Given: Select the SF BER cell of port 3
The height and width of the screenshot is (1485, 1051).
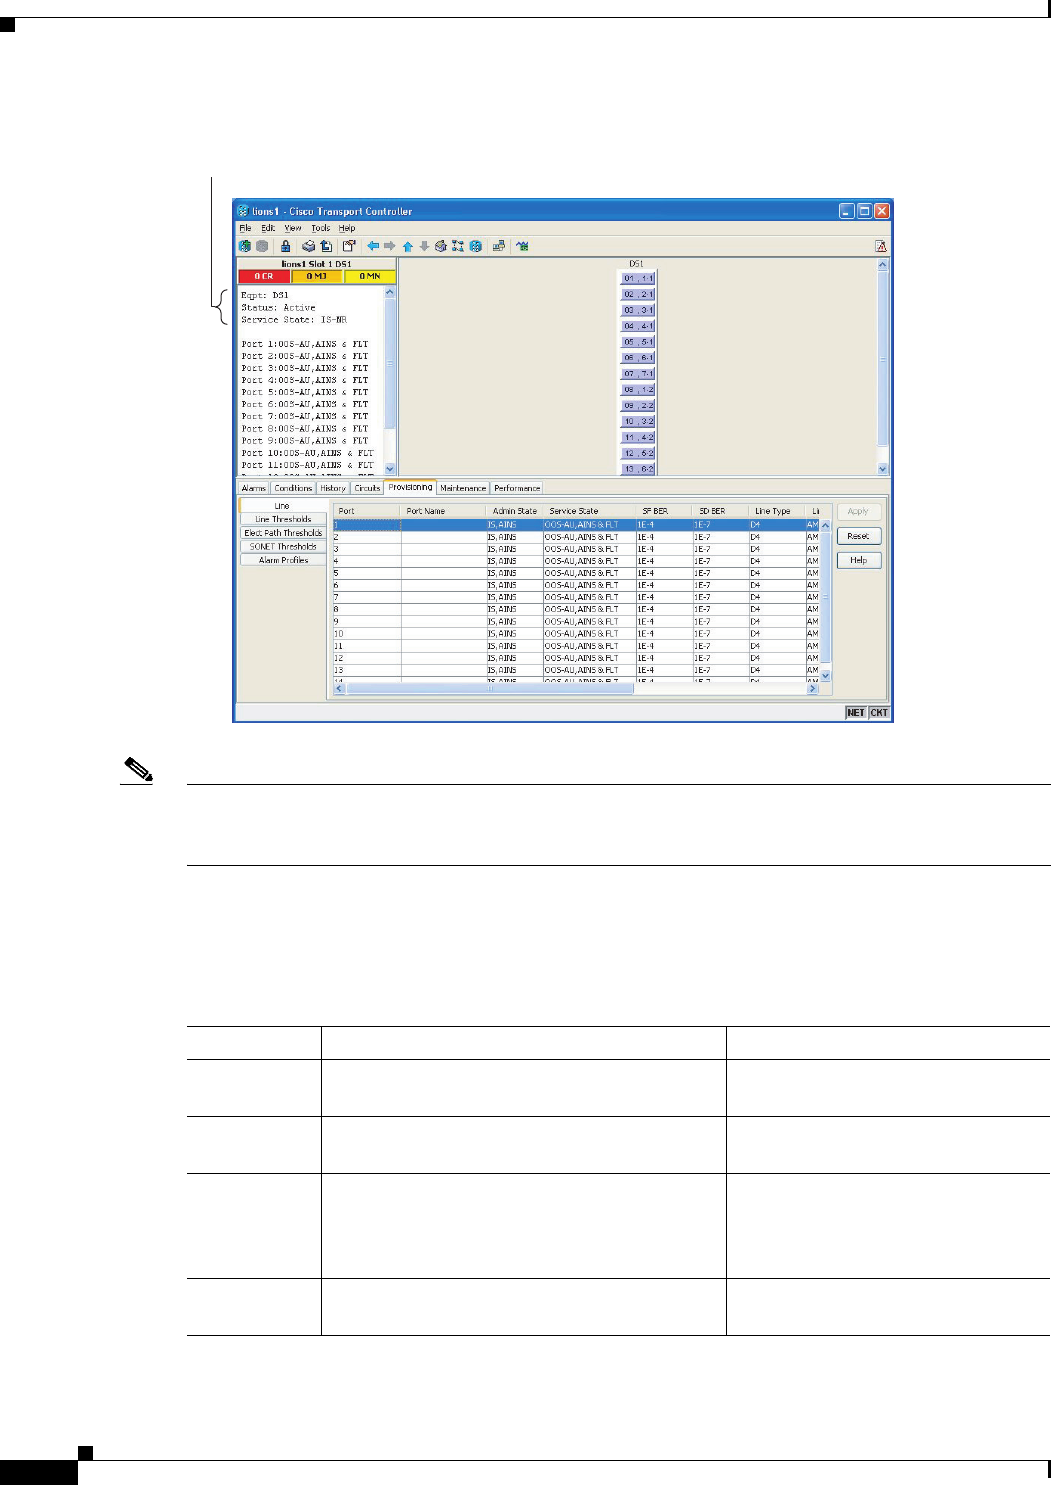Looking at the screenshot, I should click(x=664, y=549).
